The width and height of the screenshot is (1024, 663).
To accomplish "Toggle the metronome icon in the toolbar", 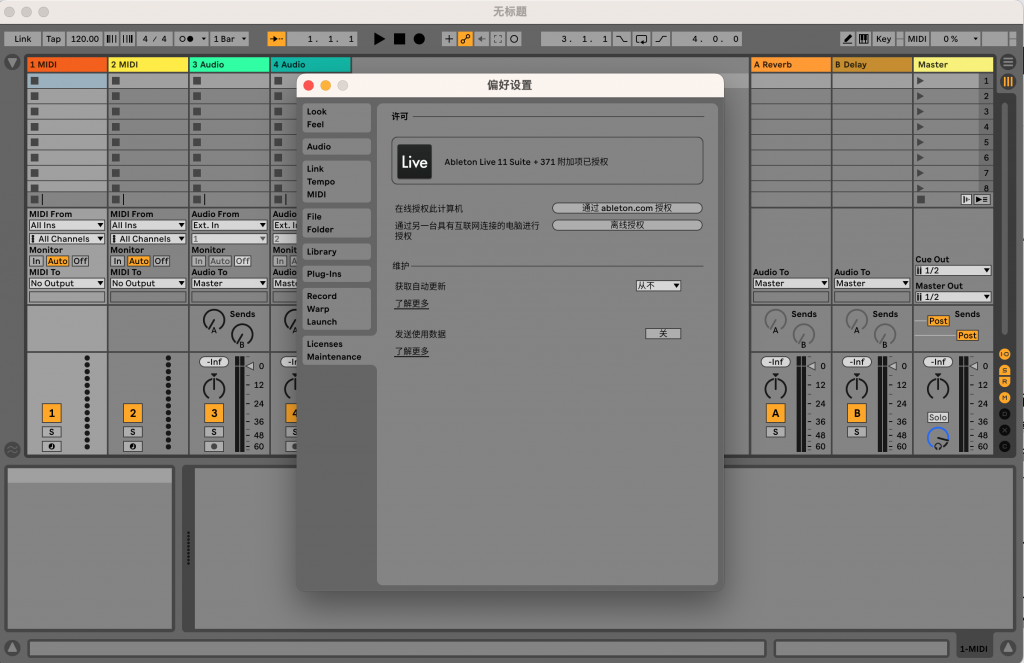I will (185, 38).
